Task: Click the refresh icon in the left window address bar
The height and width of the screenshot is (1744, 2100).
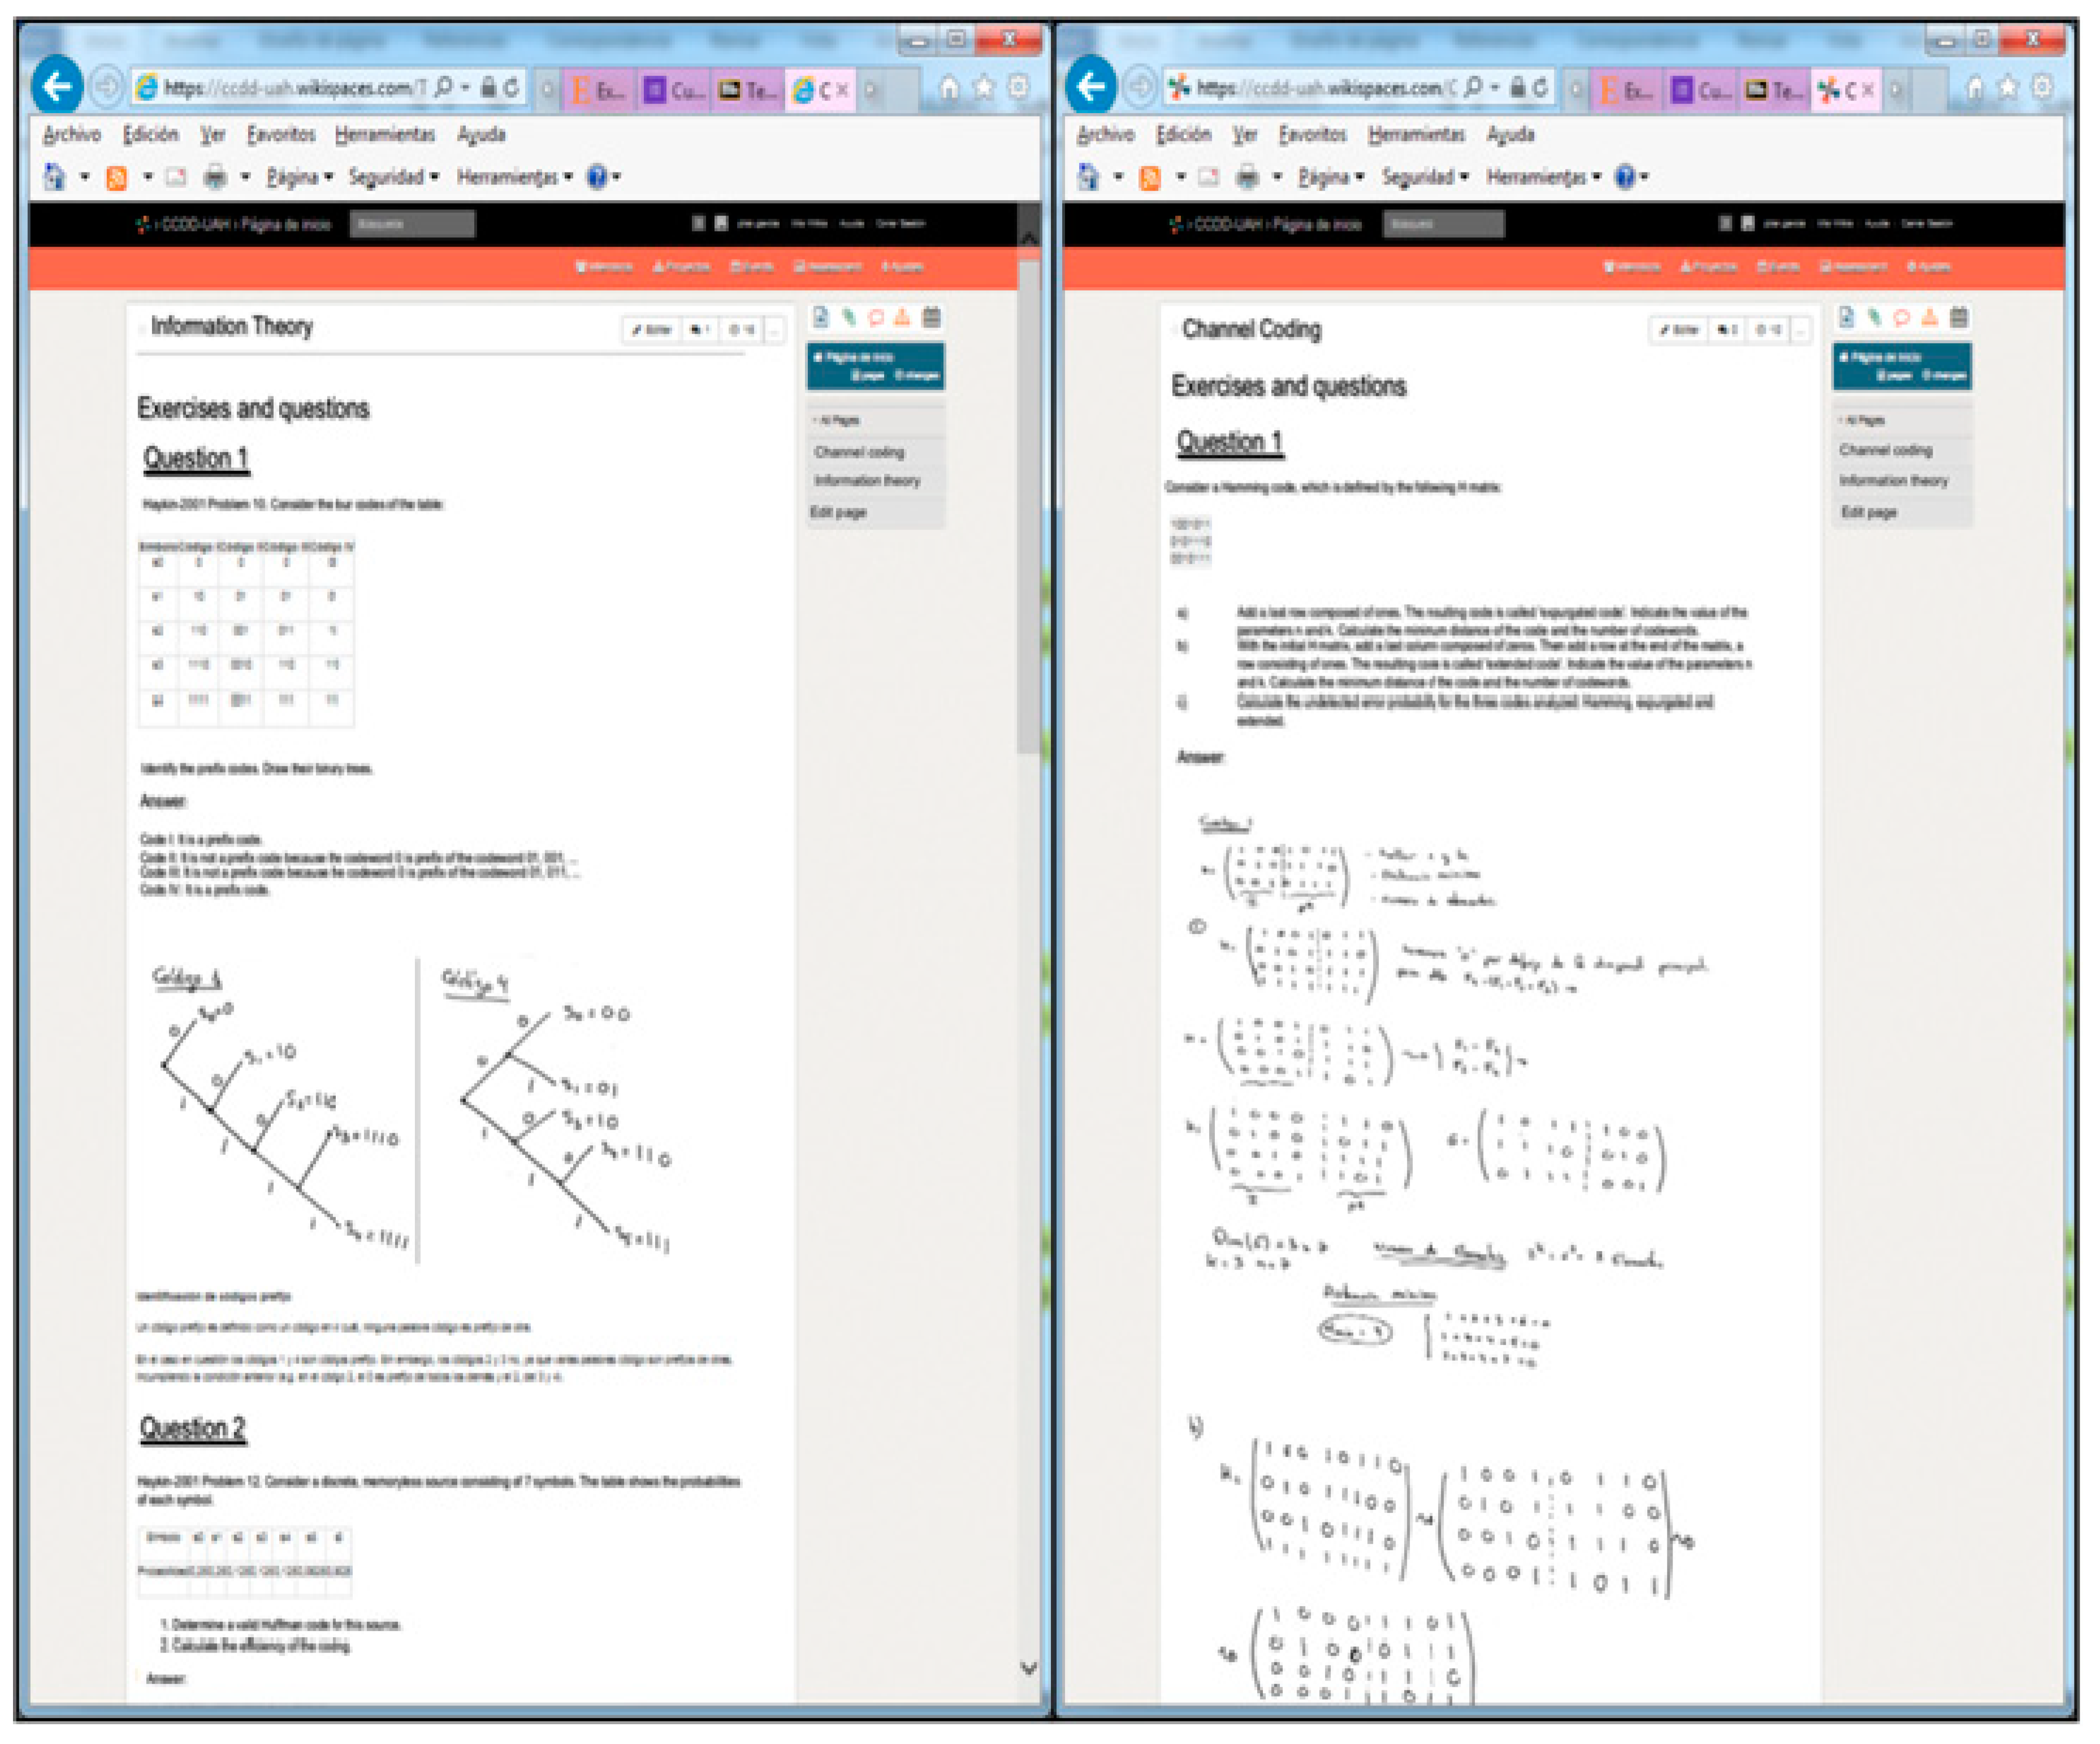Action: 512,88
